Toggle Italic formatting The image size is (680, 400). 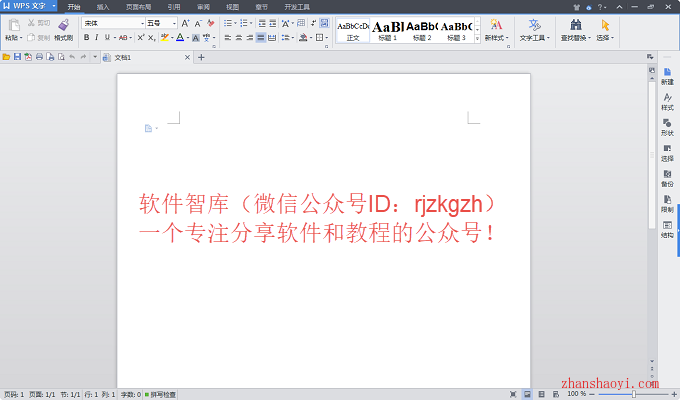click(96, 38)
